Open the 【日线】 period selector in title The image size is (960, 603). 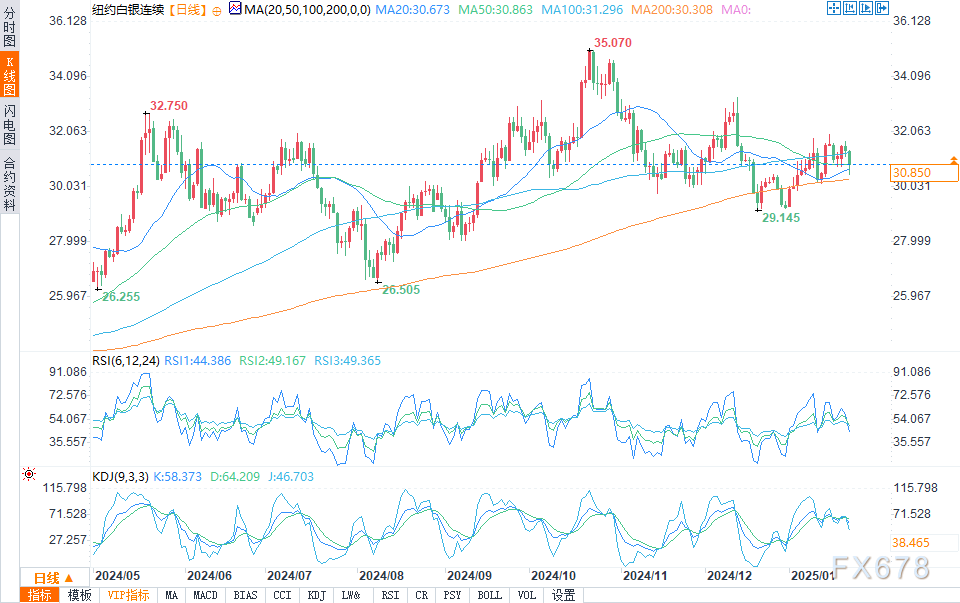tap(187, 10)
